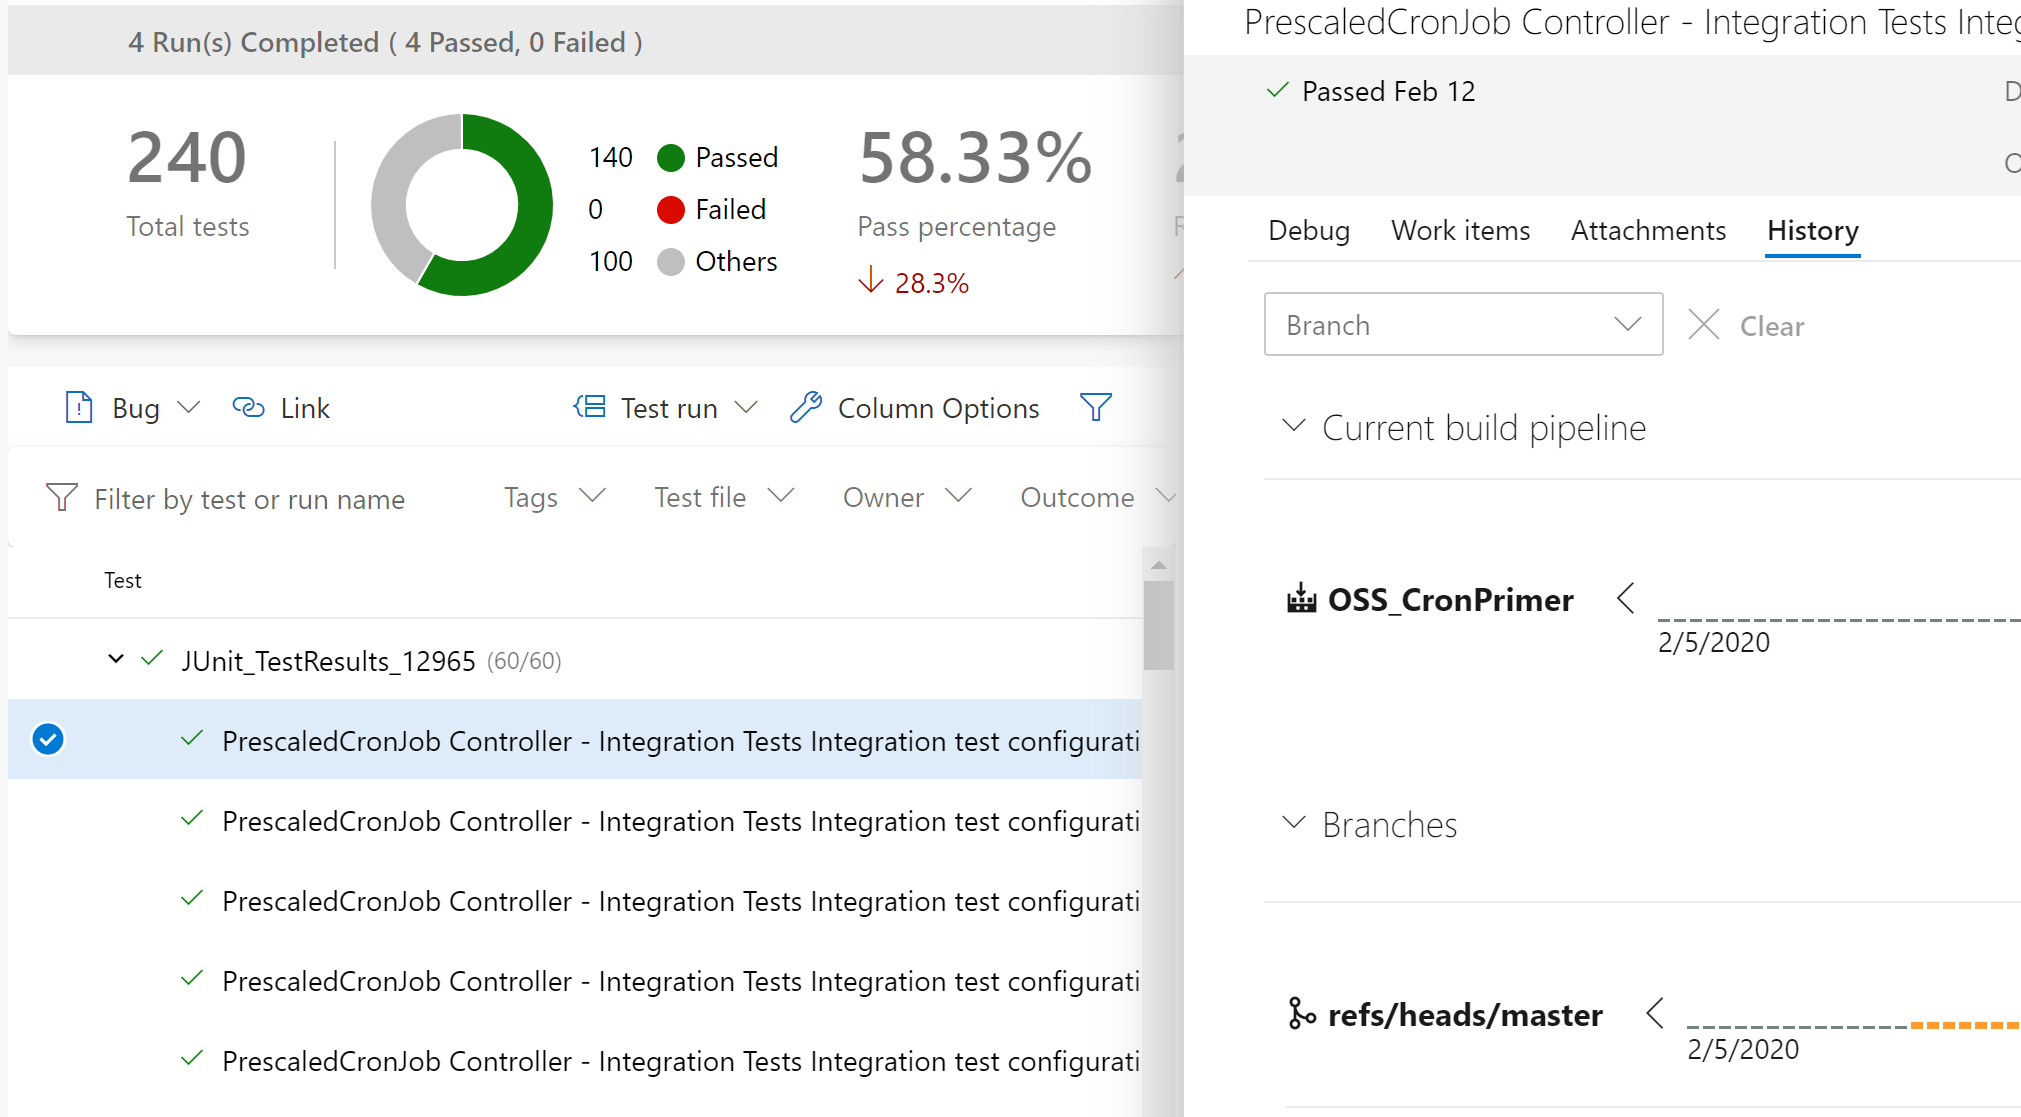Switch to the Debug tab
This screenshot has width=2021, height=1117.
(x=1308, y=230)
